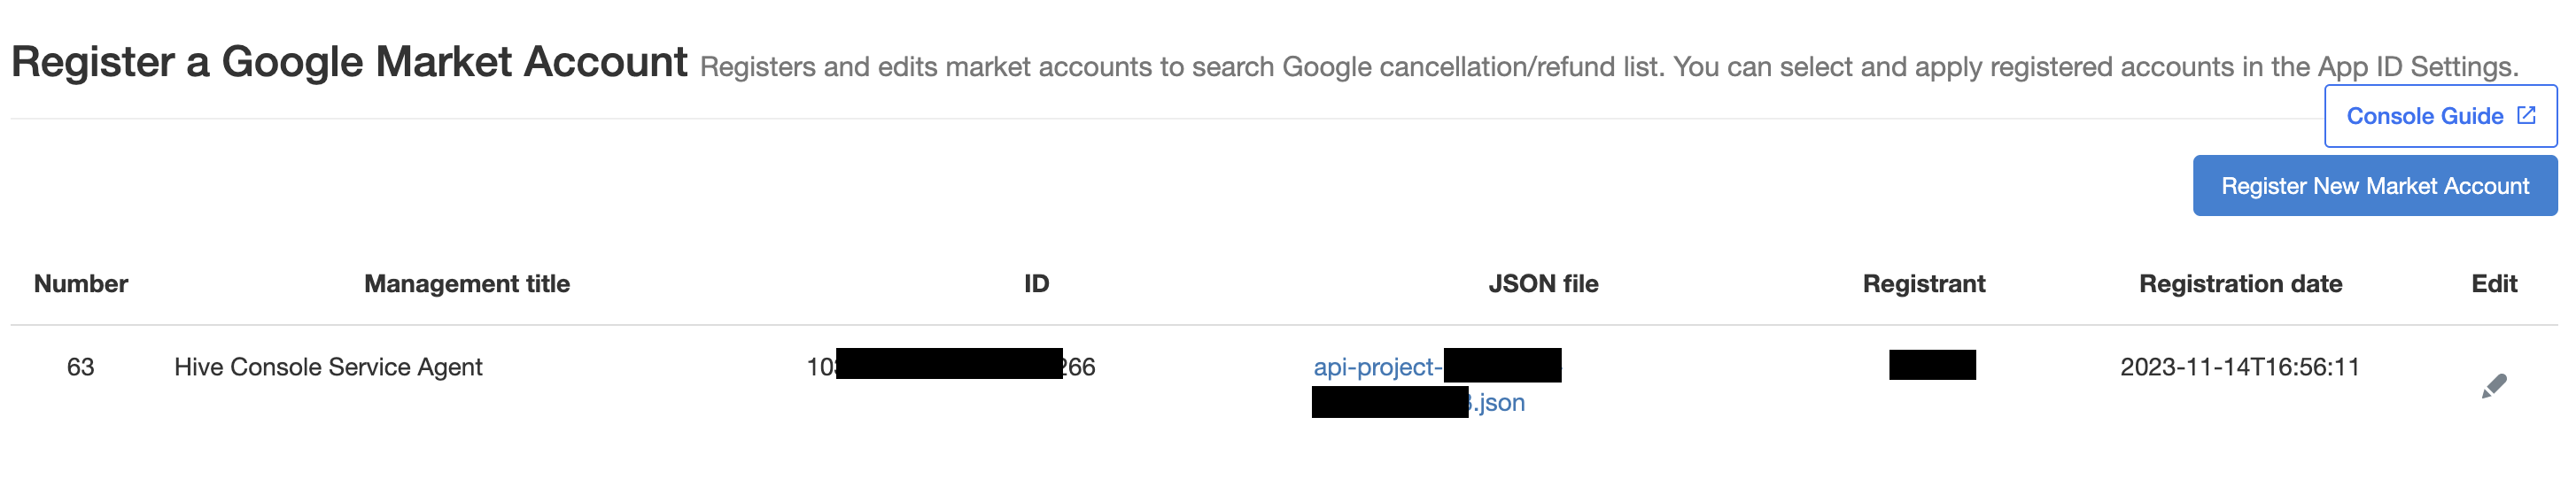Image resolution: width=2576 pixels, height=487 pixels.
Task: Click the Registrant column header
Action: point(1923,284)
